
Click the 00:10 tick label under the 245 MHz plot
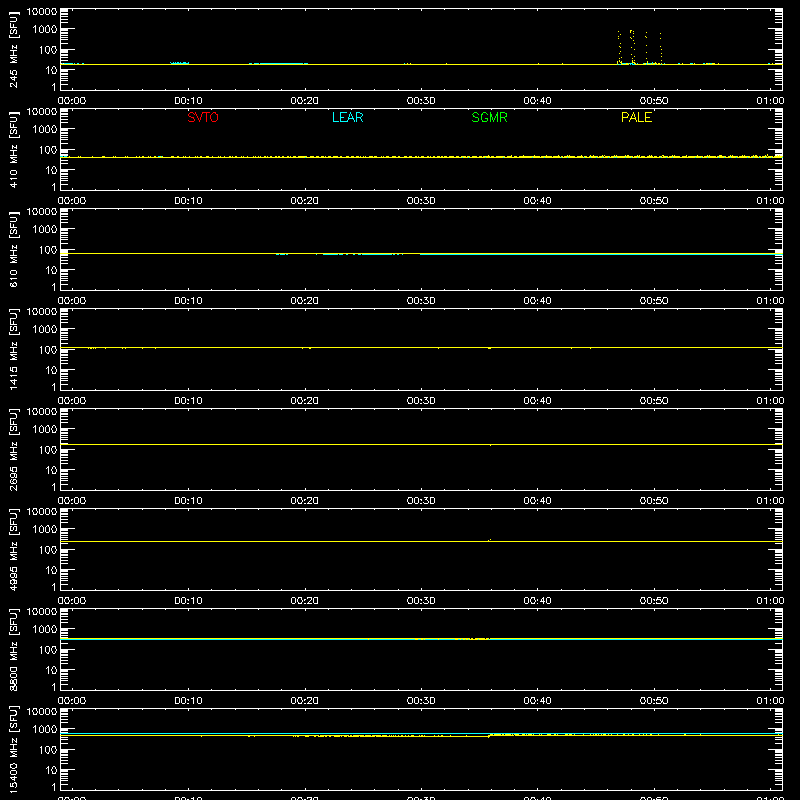[188, 101]
